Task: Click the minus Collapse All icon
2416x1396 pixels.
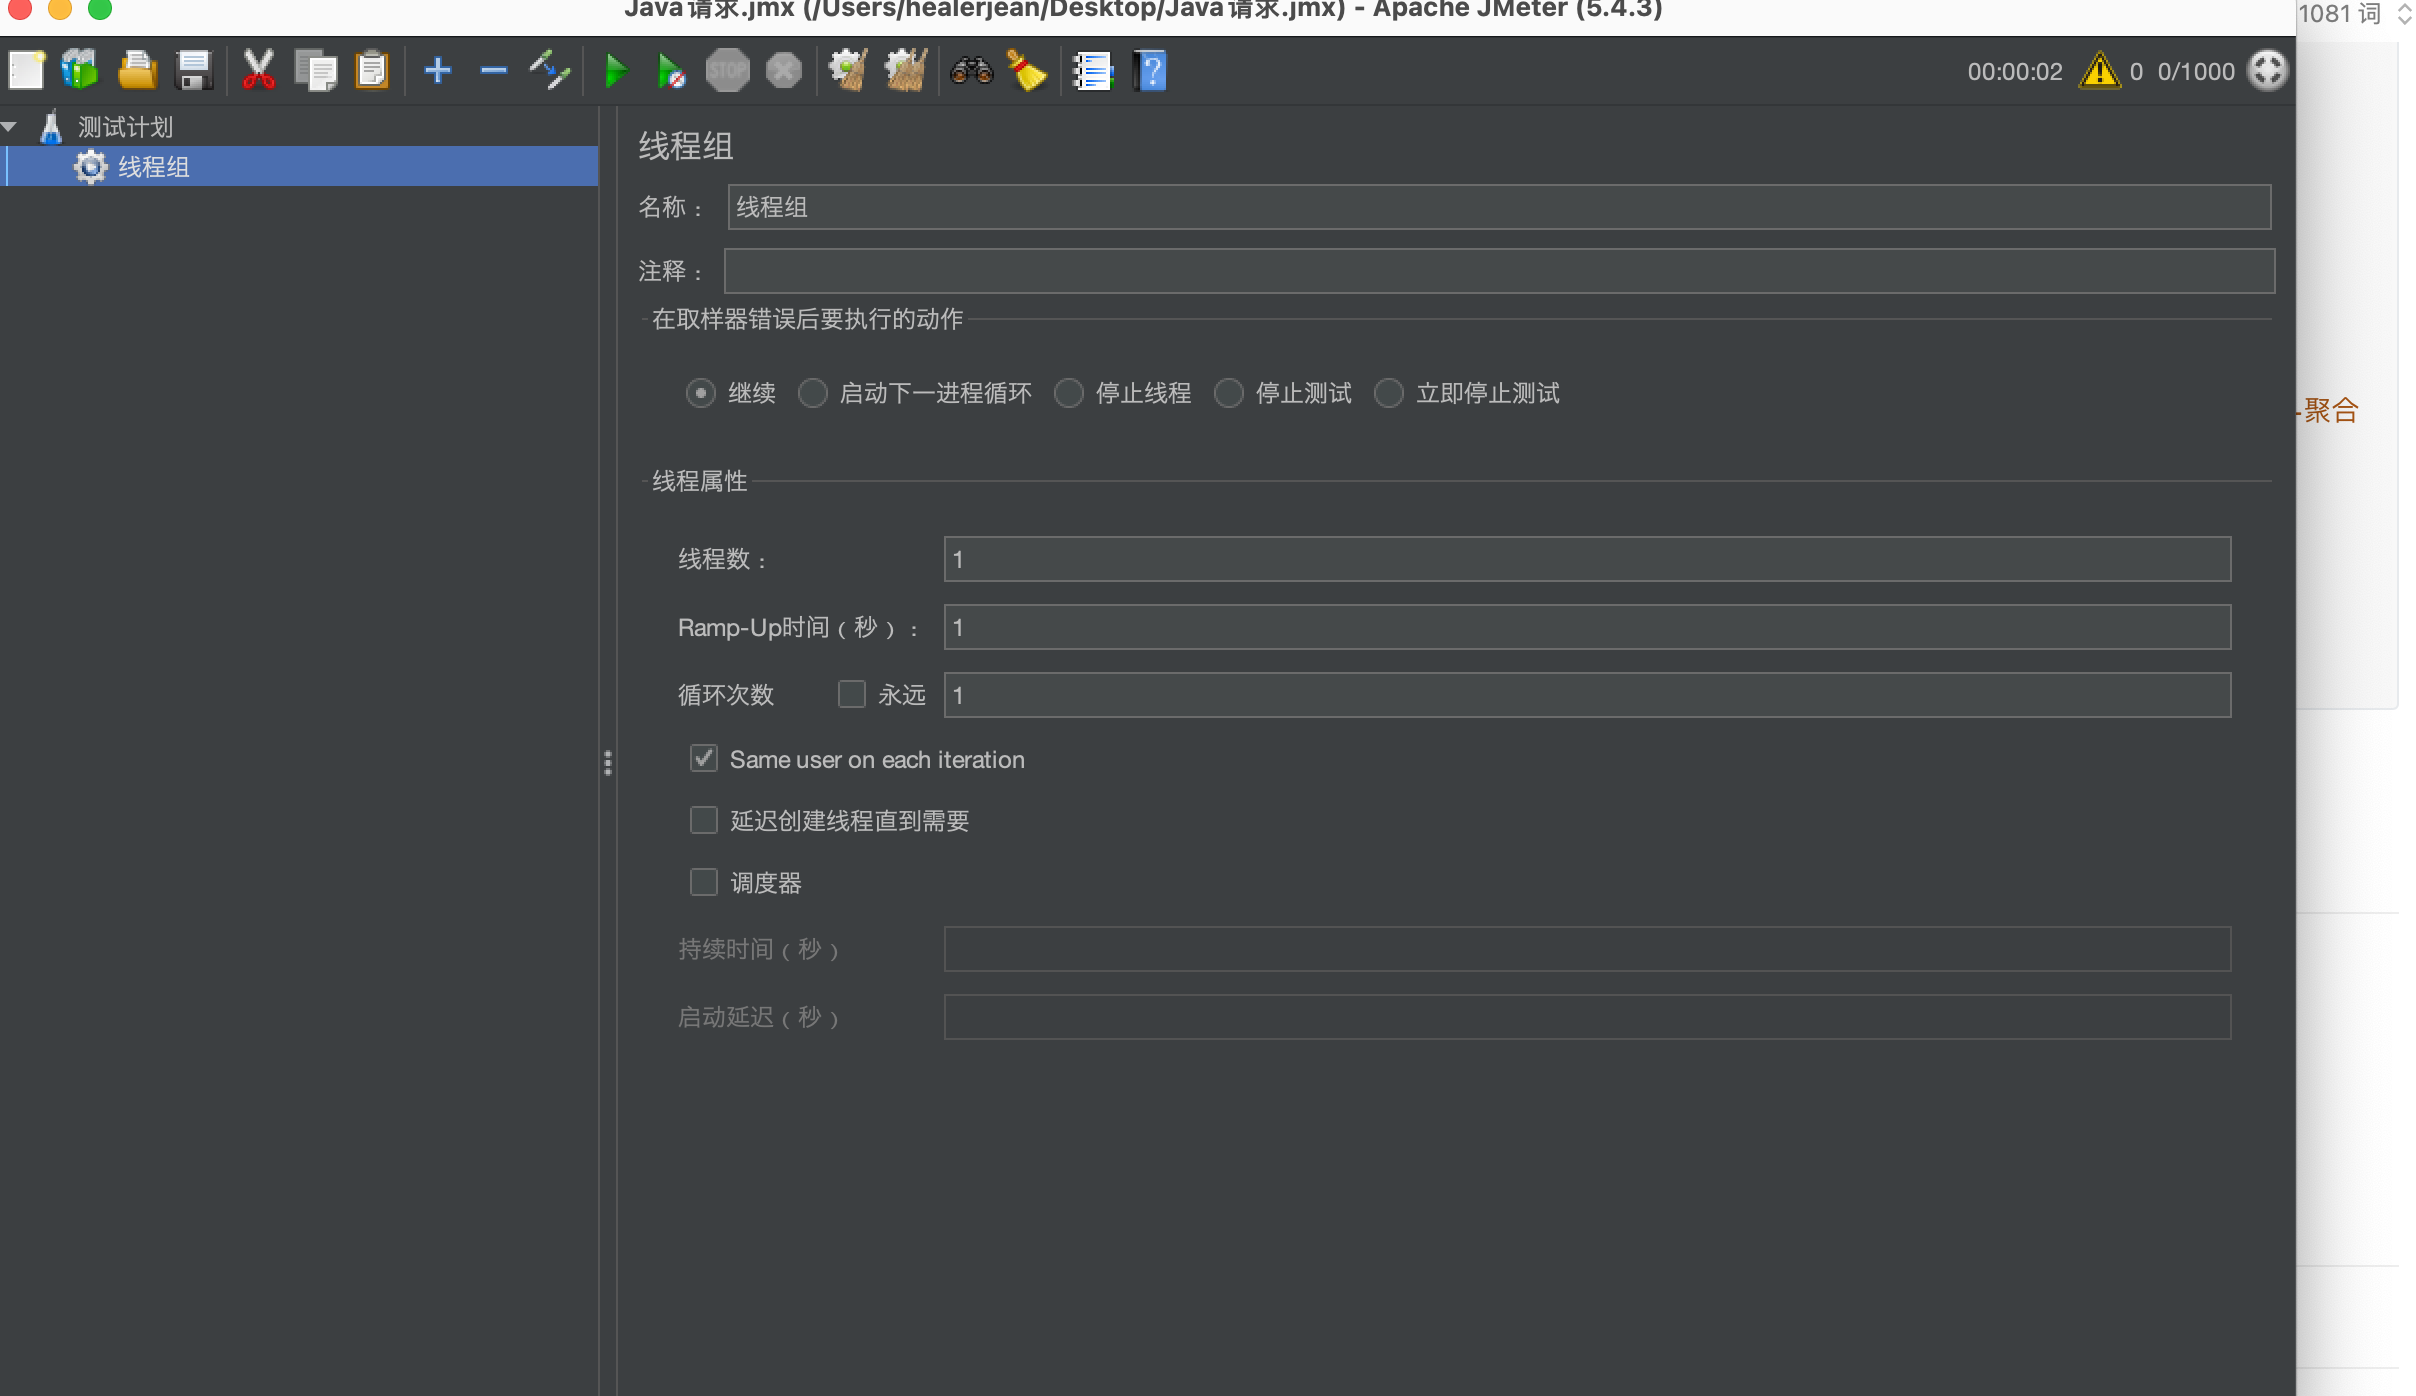Action: click(494, 71)
